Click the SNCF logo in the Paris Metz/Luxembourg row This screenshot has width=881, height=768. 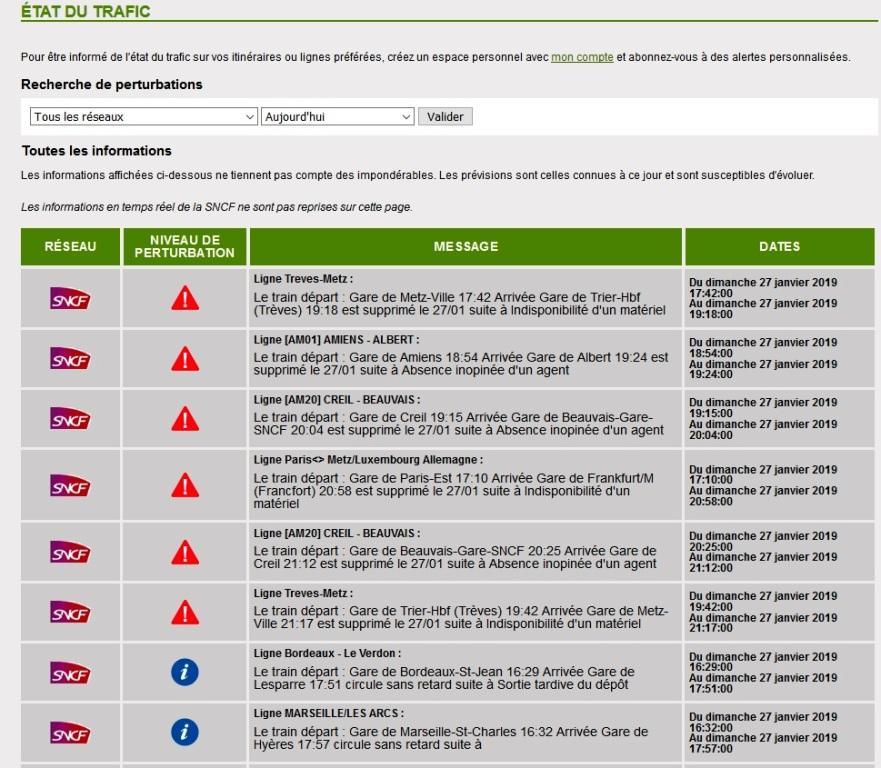click(70, 485)
